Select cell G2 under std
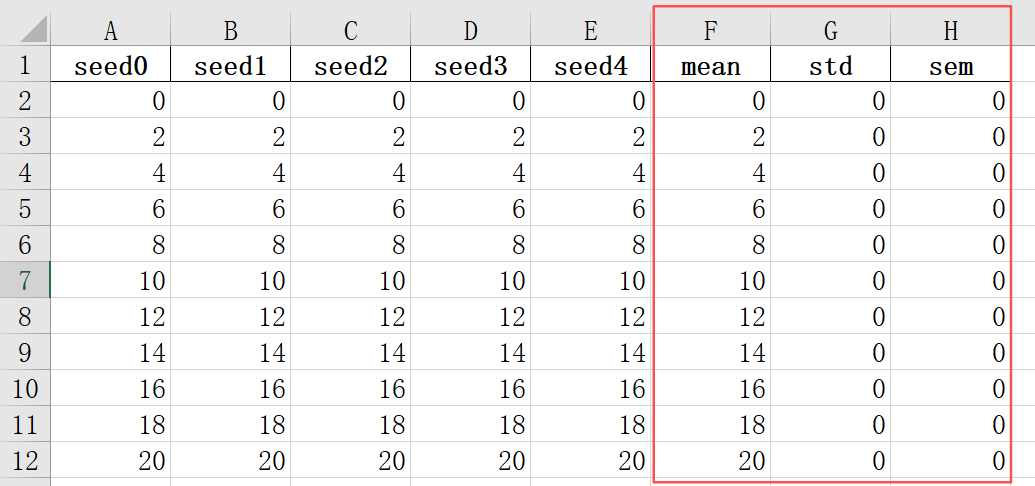 click(830, 101)
